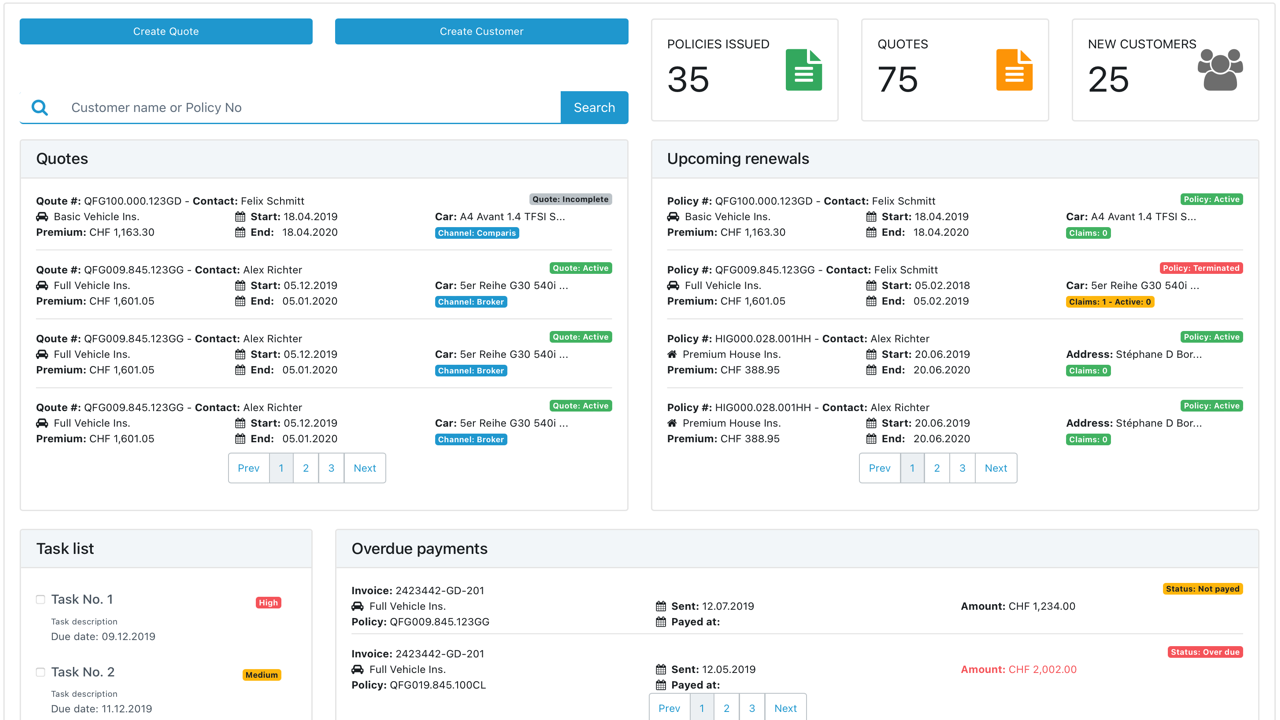This screenshot has height=720, width=1280.
Task: Click Prev in Upcoming renewals pagination
Action: click(880, 468)
